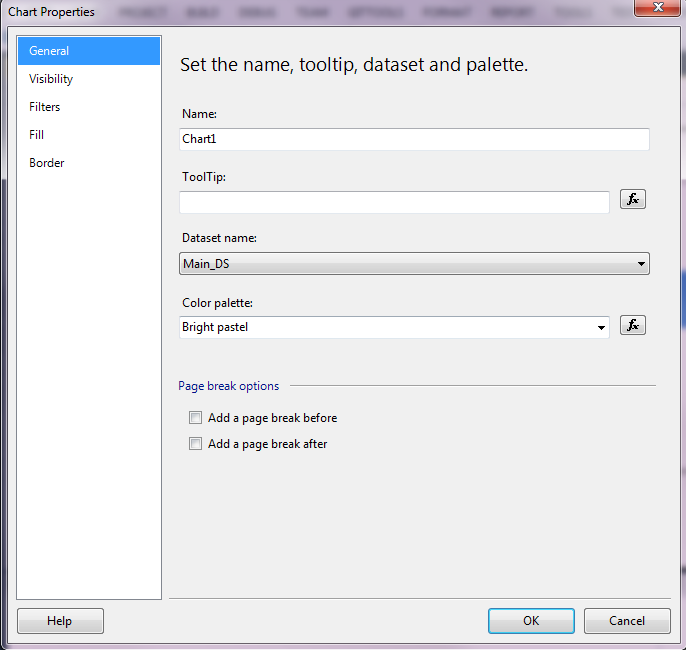
Task: Open the Color palette dropdown list
Action: point(601,327)
